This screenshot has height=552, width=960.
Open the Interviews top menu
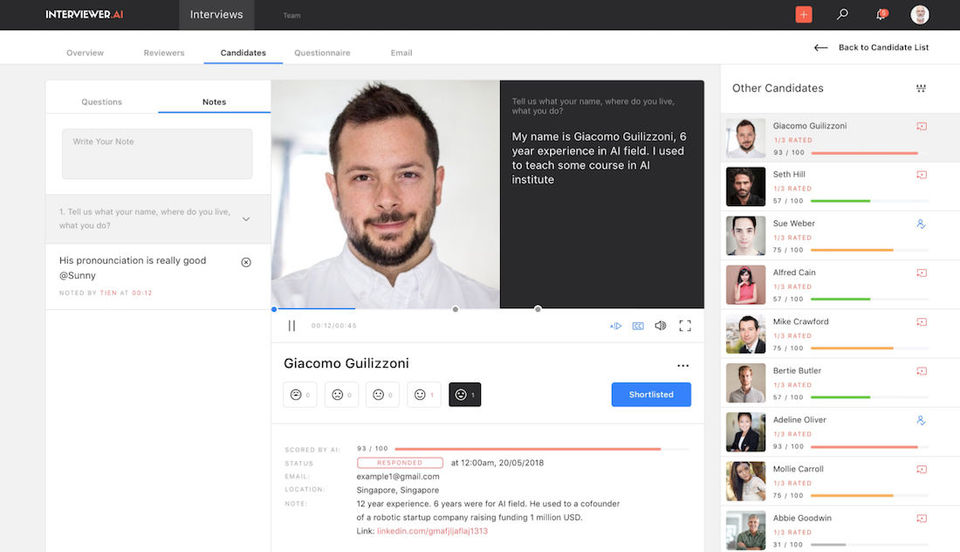[216, 15]
